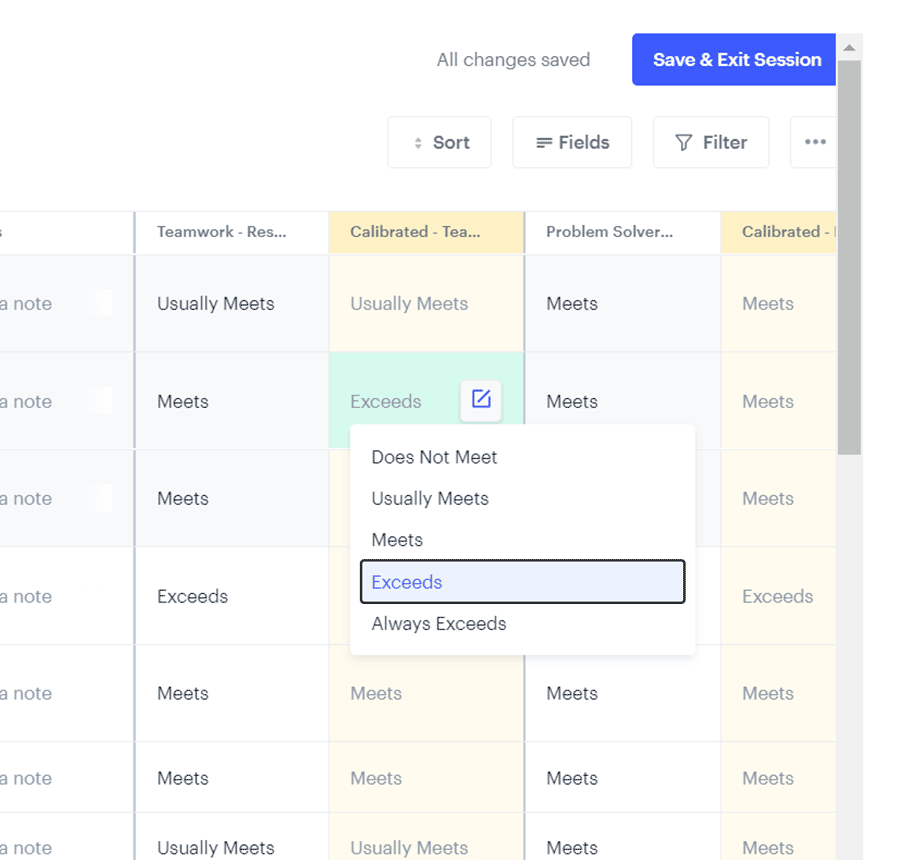Click the scrollbar up arrow
The image size is (900, 860).
[x=849, y=48]
